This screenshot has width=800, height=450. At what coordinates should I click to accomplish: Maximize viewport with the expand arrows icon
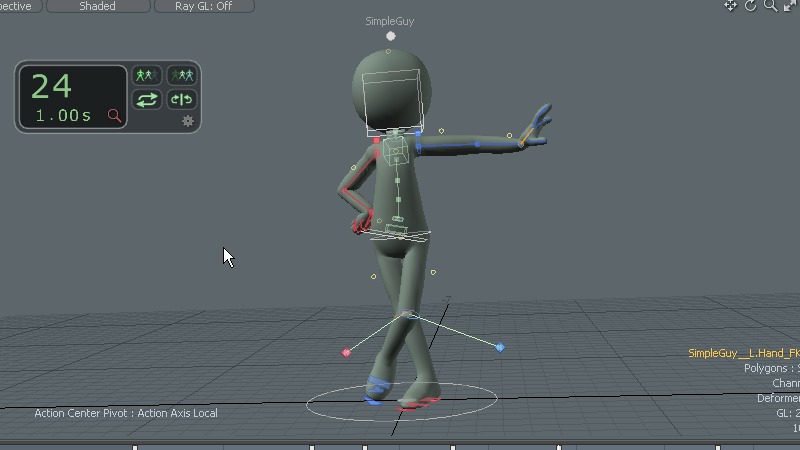pos(791,6)
